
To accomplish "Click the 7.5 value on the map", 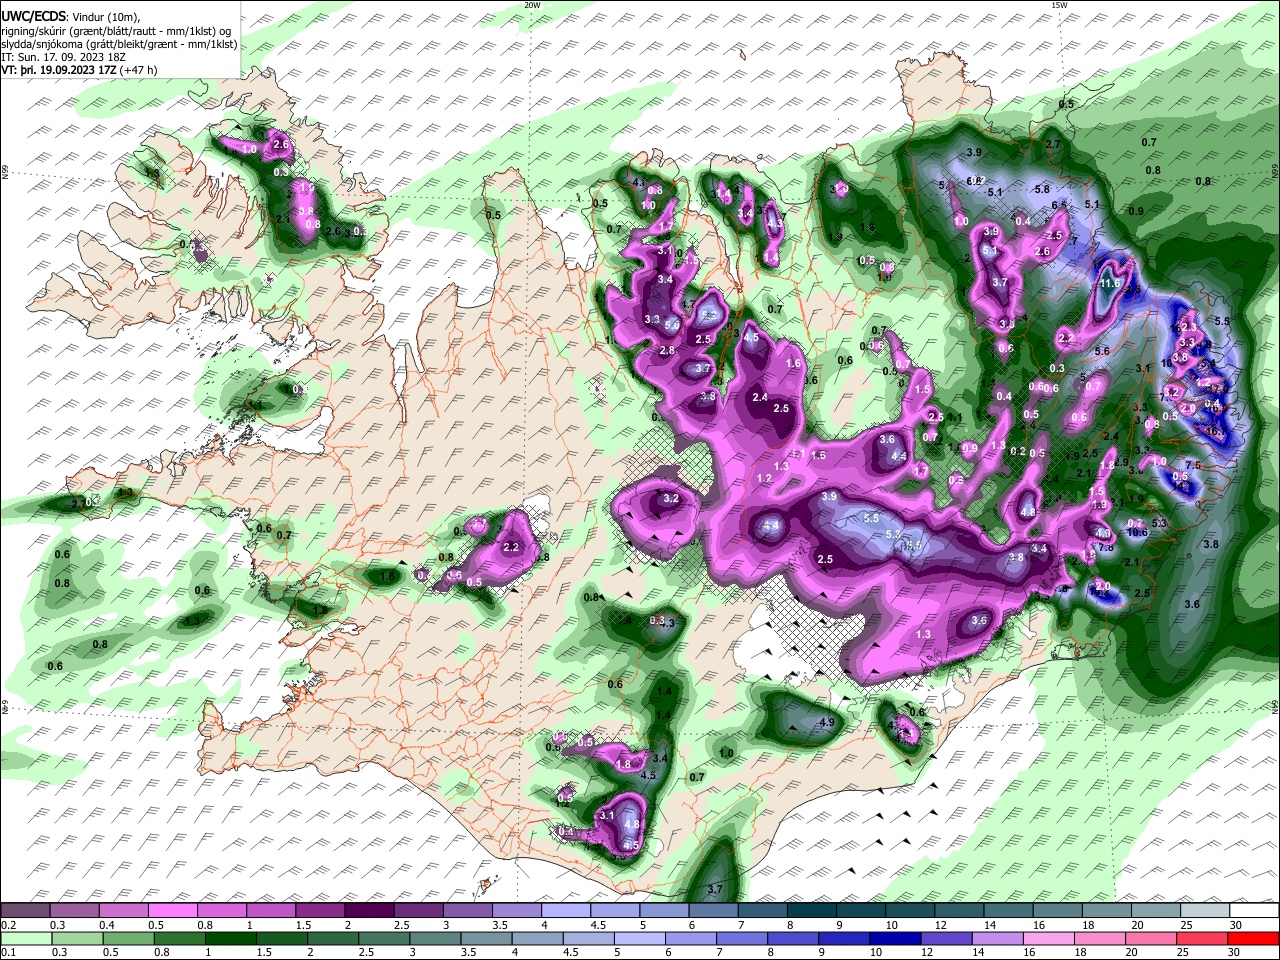I will coord(1193,465).
